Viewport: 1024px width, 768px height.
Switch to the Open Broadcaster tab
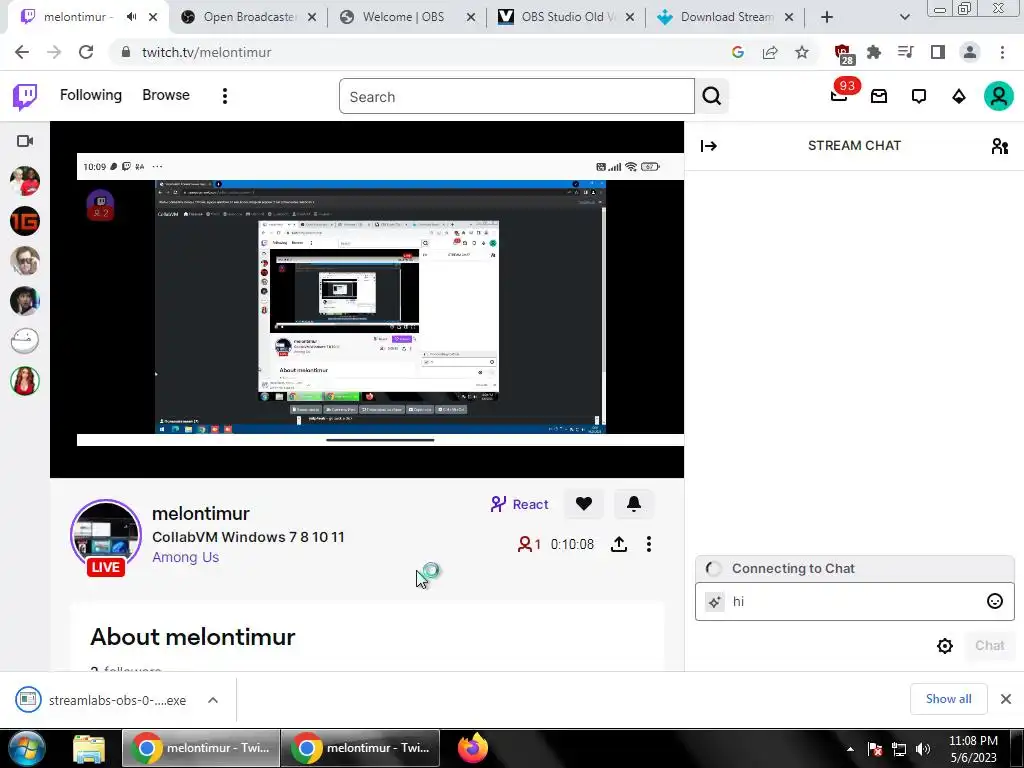point(248,17)
